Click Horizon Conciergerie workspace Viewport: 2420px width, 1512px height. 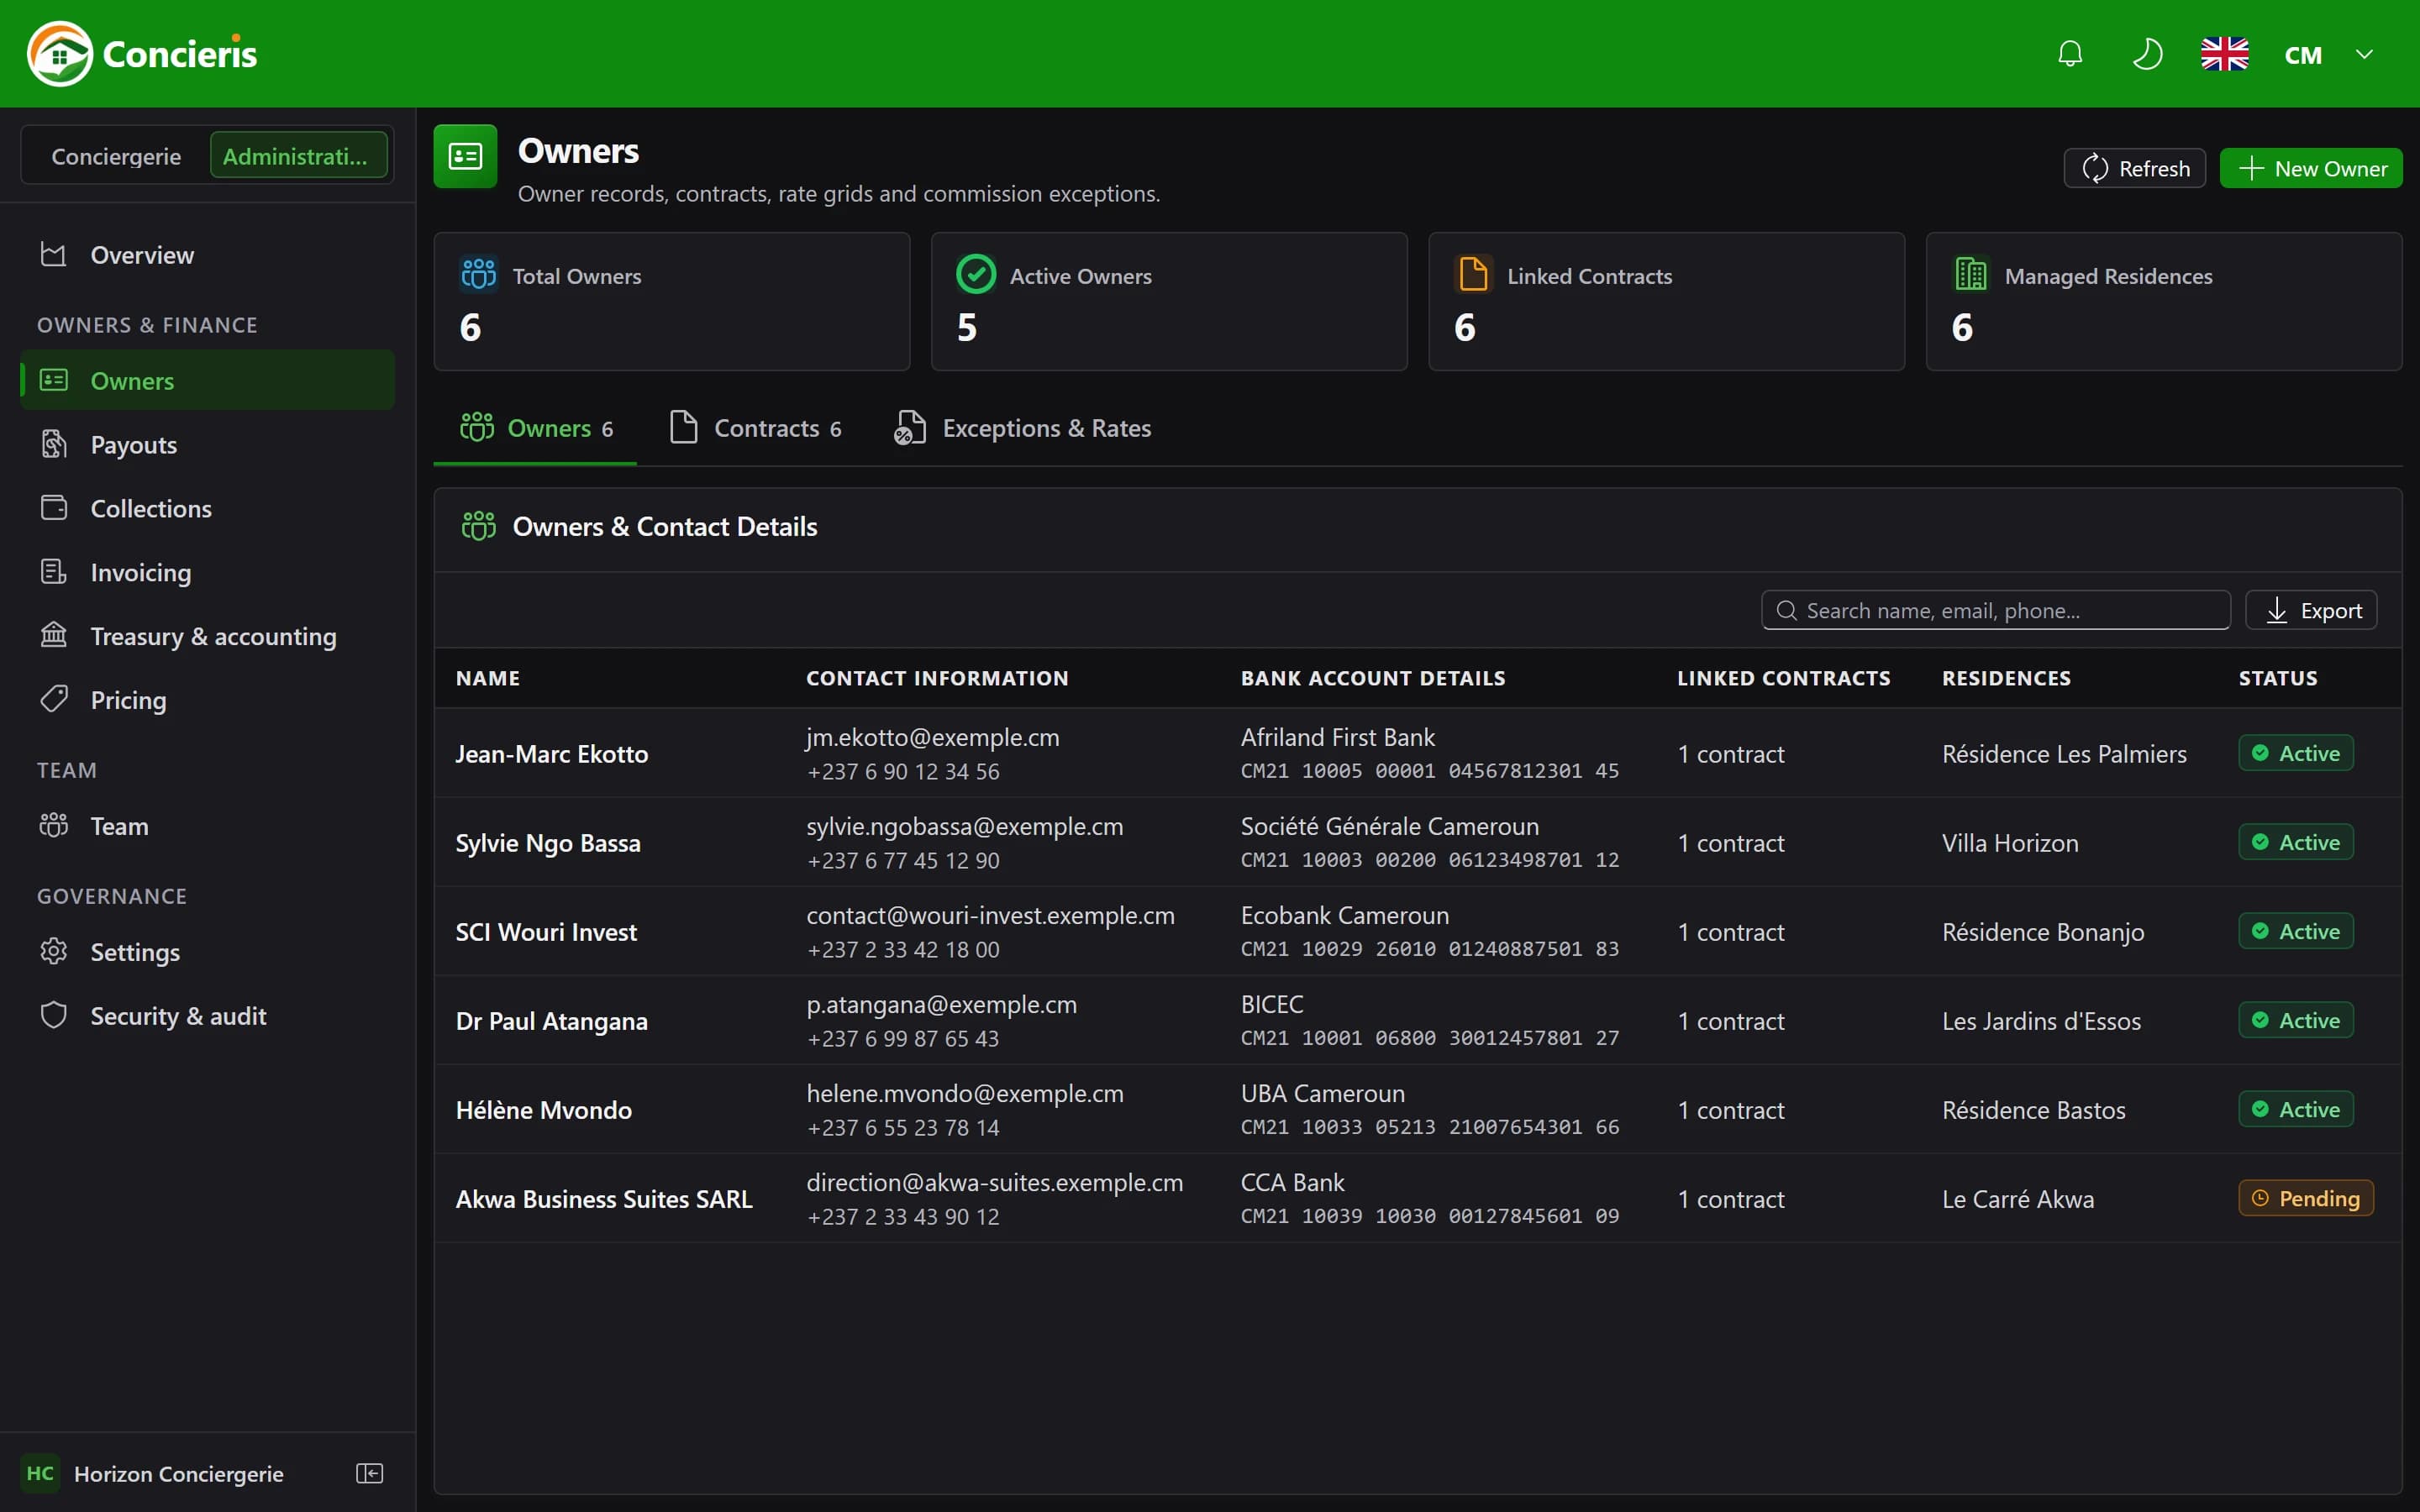coord(153,1473)
